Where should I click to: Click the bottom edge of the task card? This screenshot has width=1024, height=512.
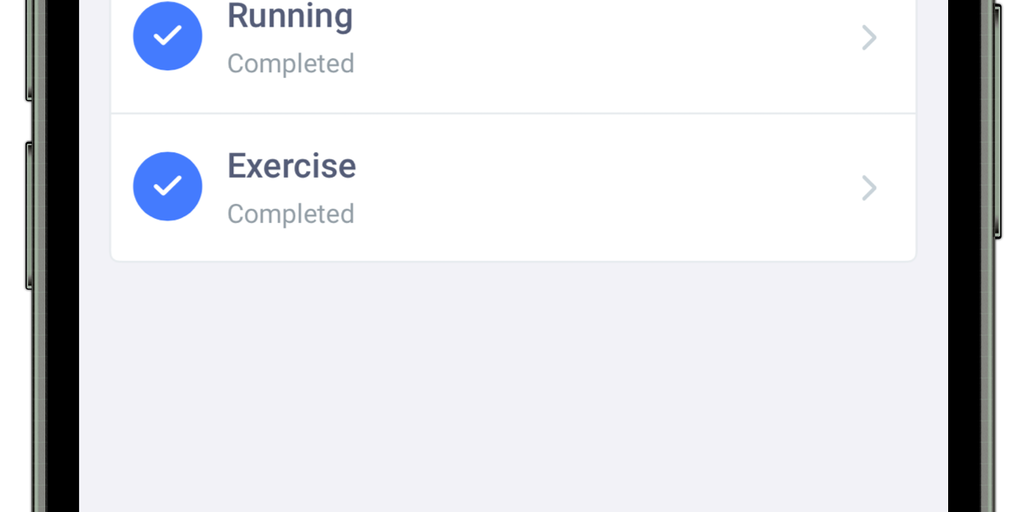(512, 260)
